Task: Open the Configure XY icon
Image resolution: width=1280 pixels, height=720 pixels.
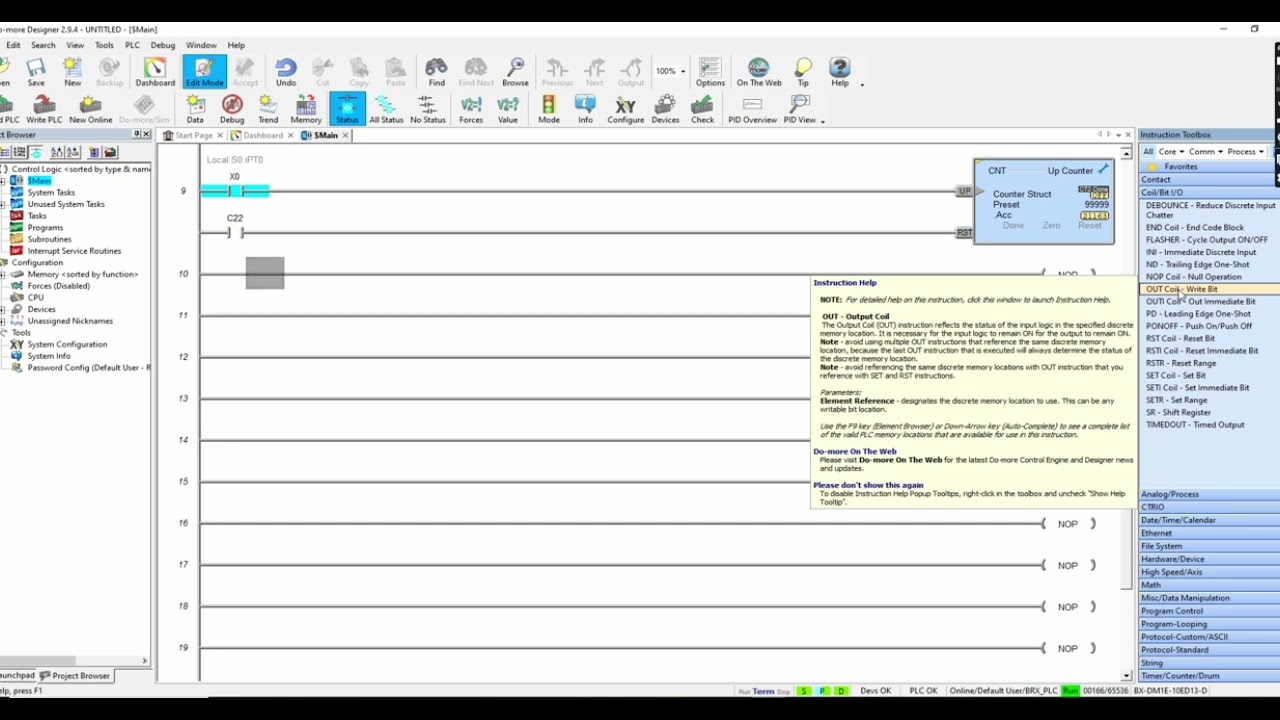Action: pyautogui.click(x=626, y=110)
